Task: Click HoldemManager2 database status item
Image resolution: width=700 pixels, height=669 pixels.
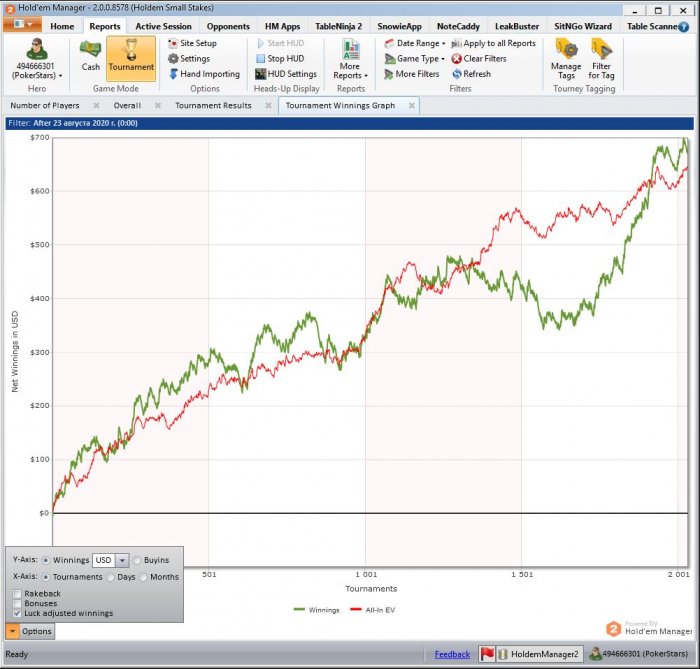Action: click(x=539, y=654)
